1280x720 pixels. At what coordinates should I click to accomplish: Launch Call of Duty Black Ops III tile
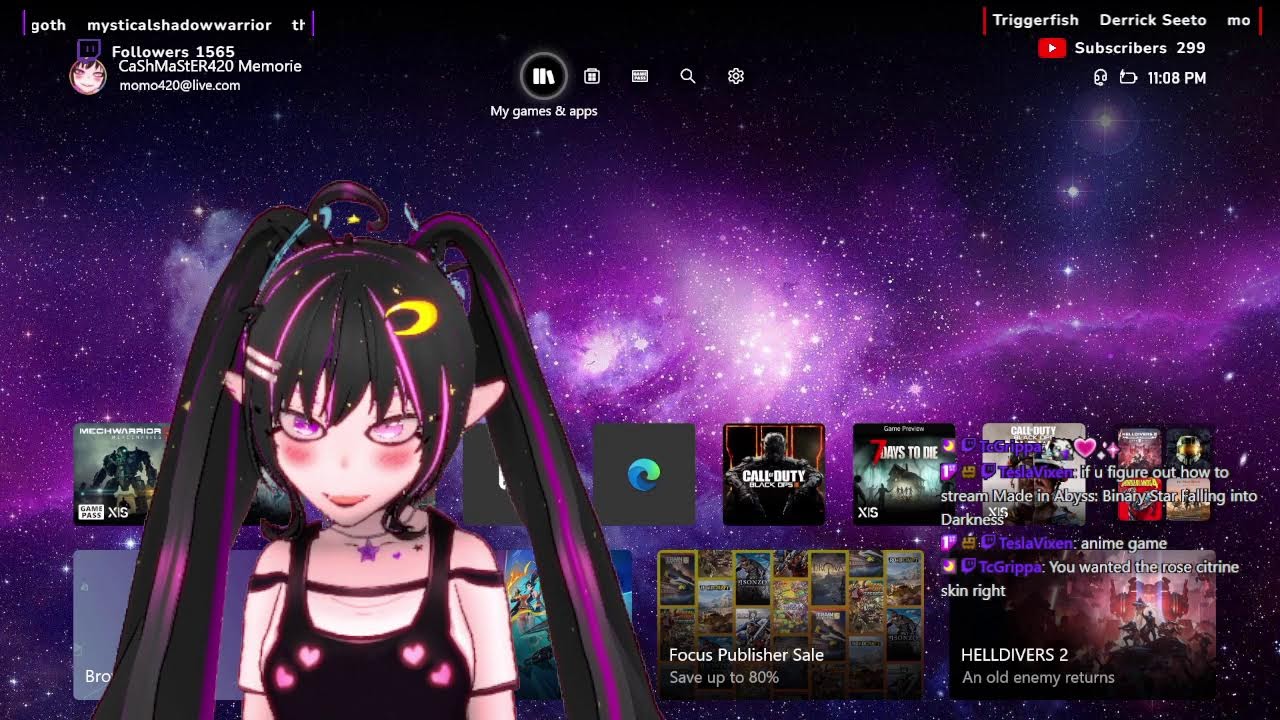(774, 474)
